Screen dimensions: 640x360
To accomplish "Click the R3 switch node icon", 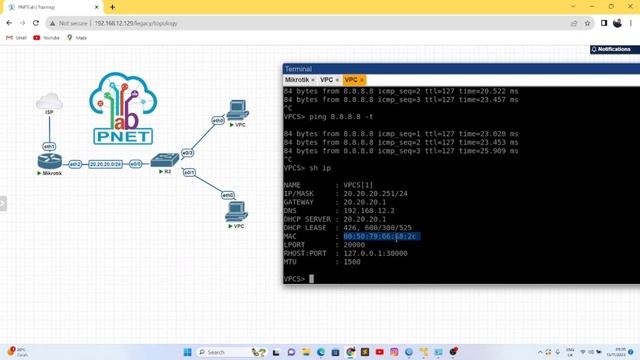I will [164, 160].
